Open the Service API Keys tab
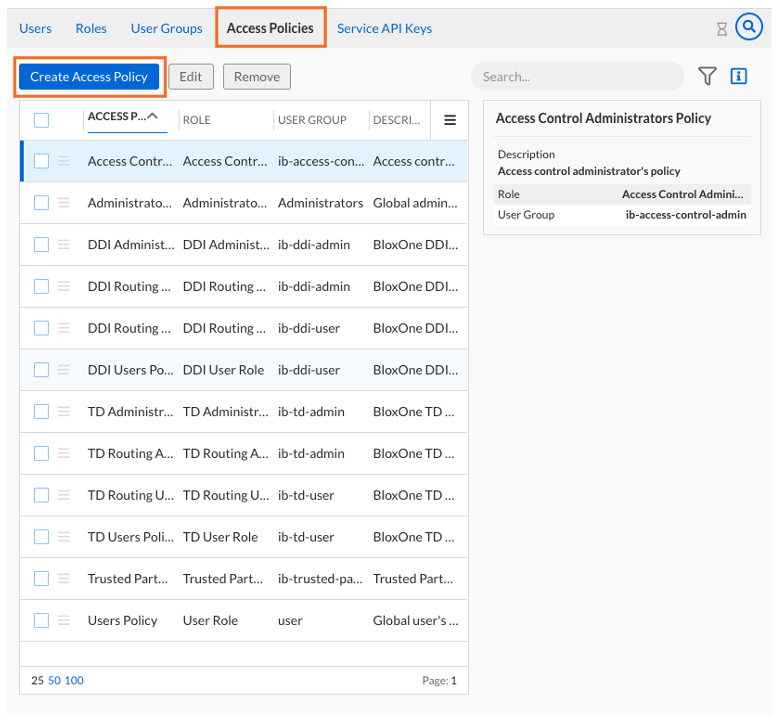 (384, 28)
